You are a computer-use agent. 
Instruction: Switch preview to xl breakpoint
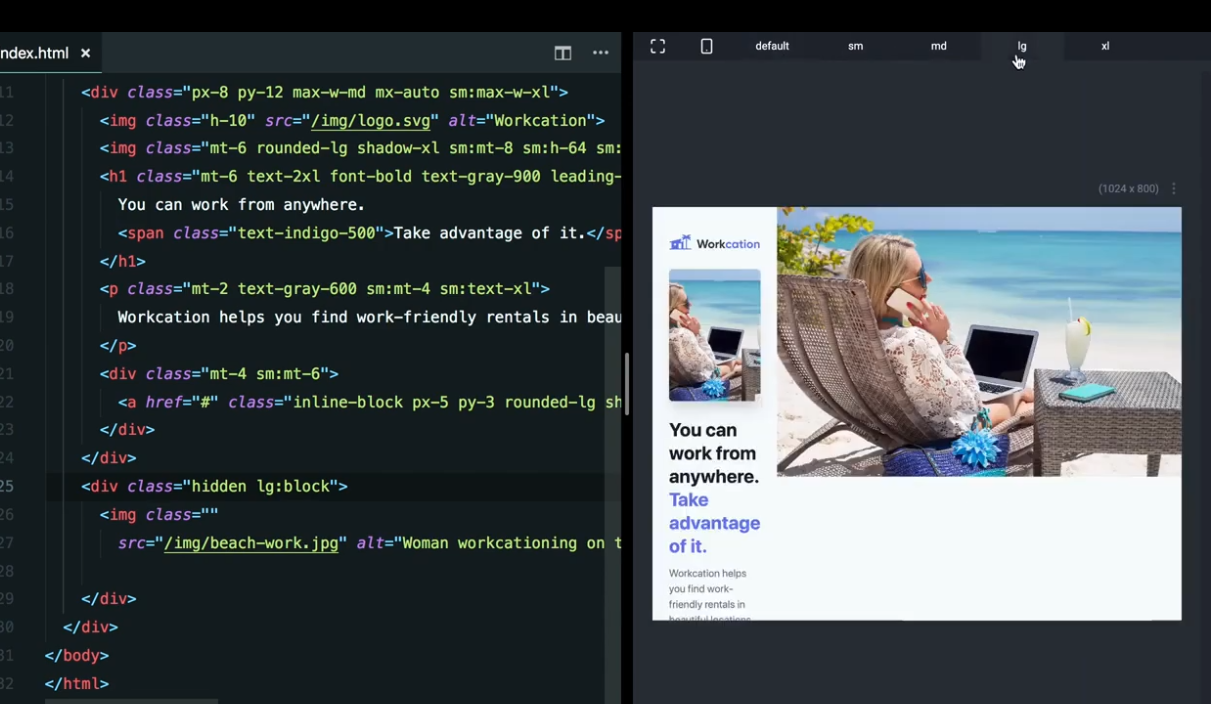click(1105, 46)
